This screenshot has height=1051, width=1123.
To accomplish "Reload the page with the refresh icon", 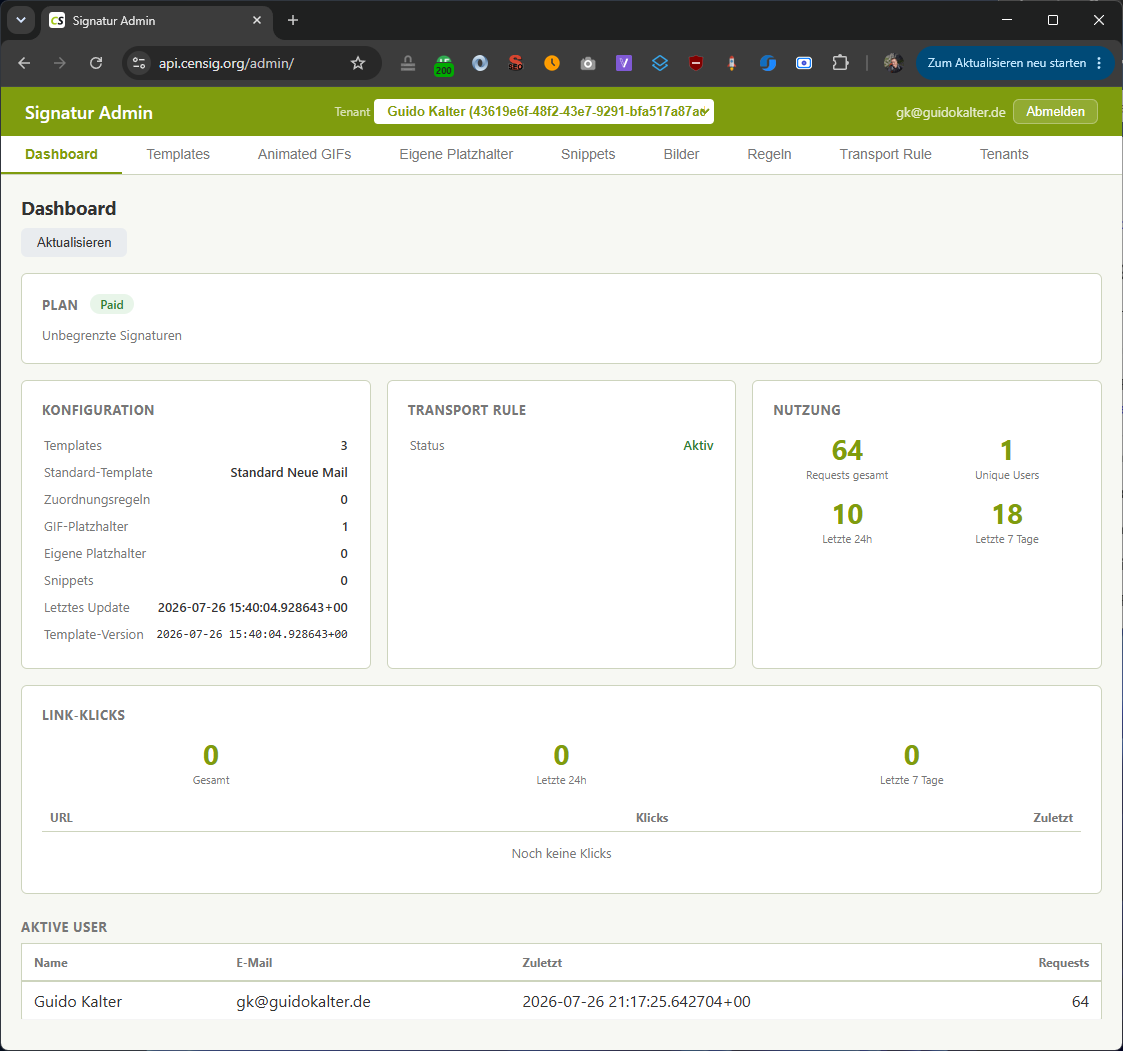I will pyautogui.click(x=96, y=63).
